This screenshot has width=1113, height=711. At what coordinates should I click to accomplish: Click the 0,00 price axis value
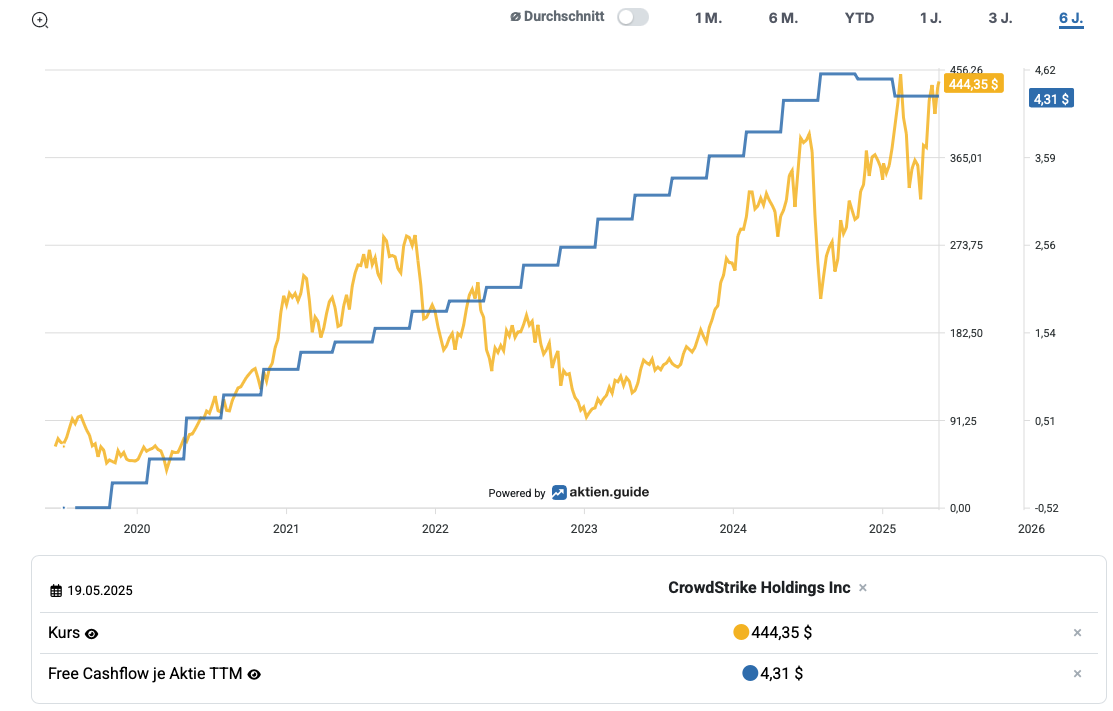pos(960,508)
